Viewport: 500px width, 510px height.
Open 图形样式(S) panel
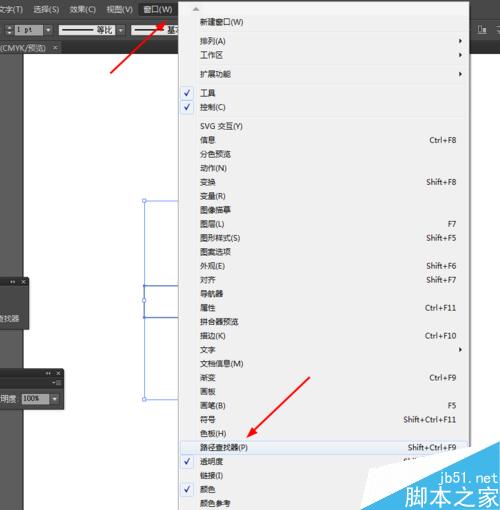tap(324, 238)
